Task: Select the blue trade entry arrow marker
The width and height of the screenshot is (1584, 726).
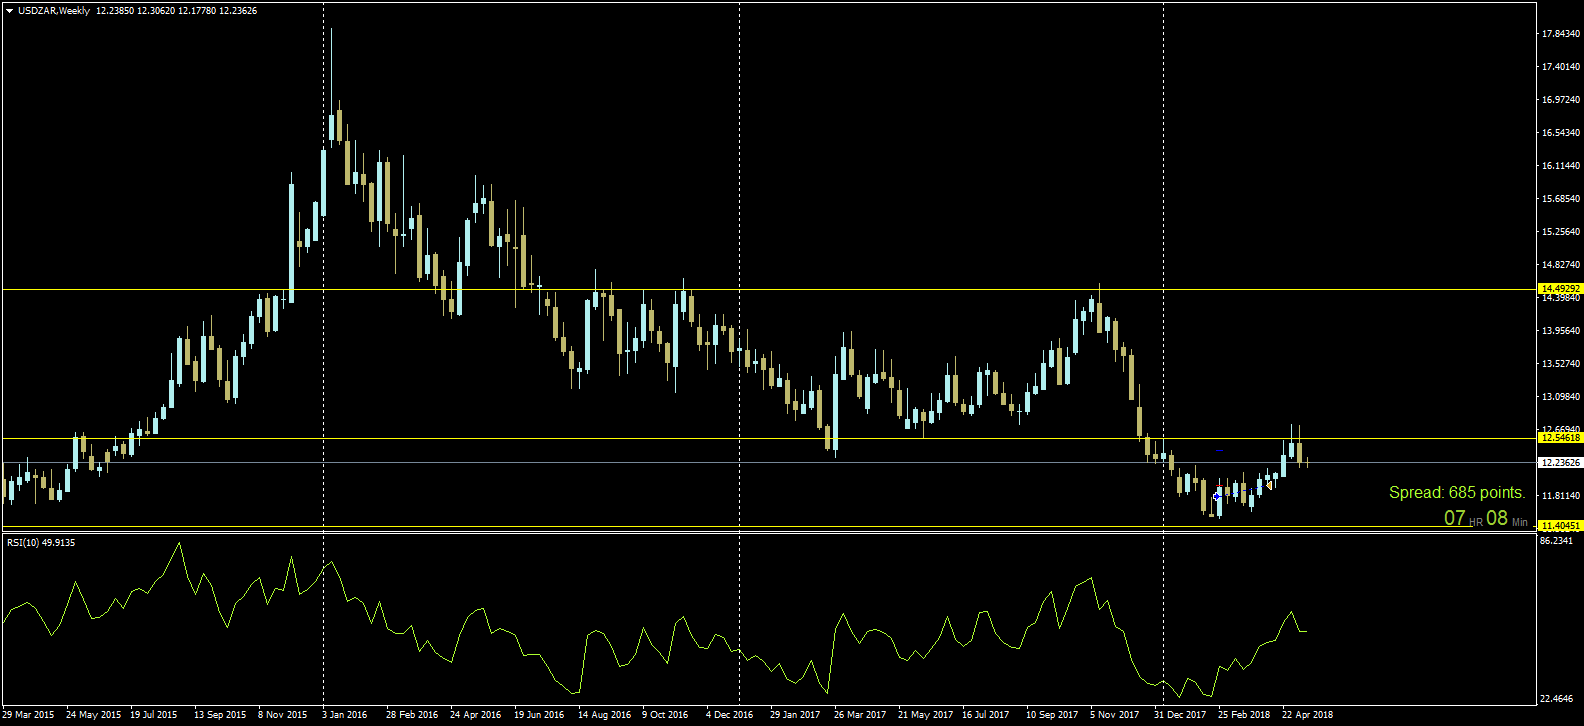Action: (1217, 496)
